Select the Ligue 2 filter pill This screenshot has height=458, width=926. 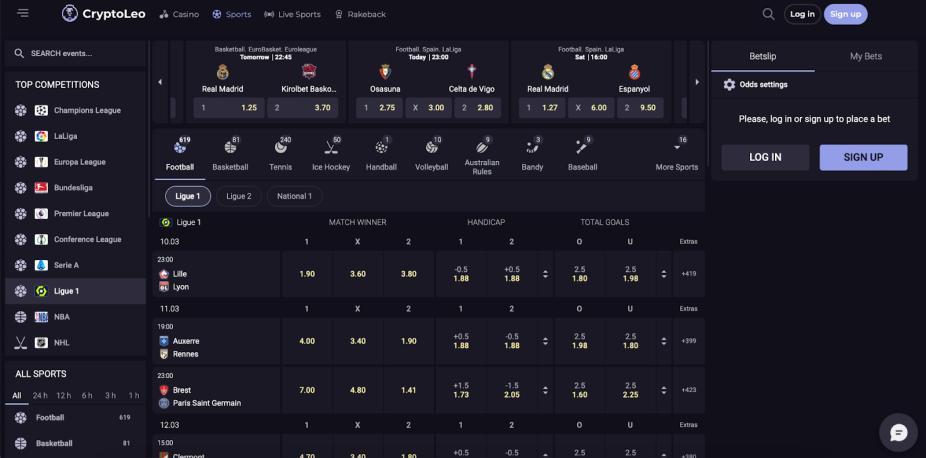point(239,196)
